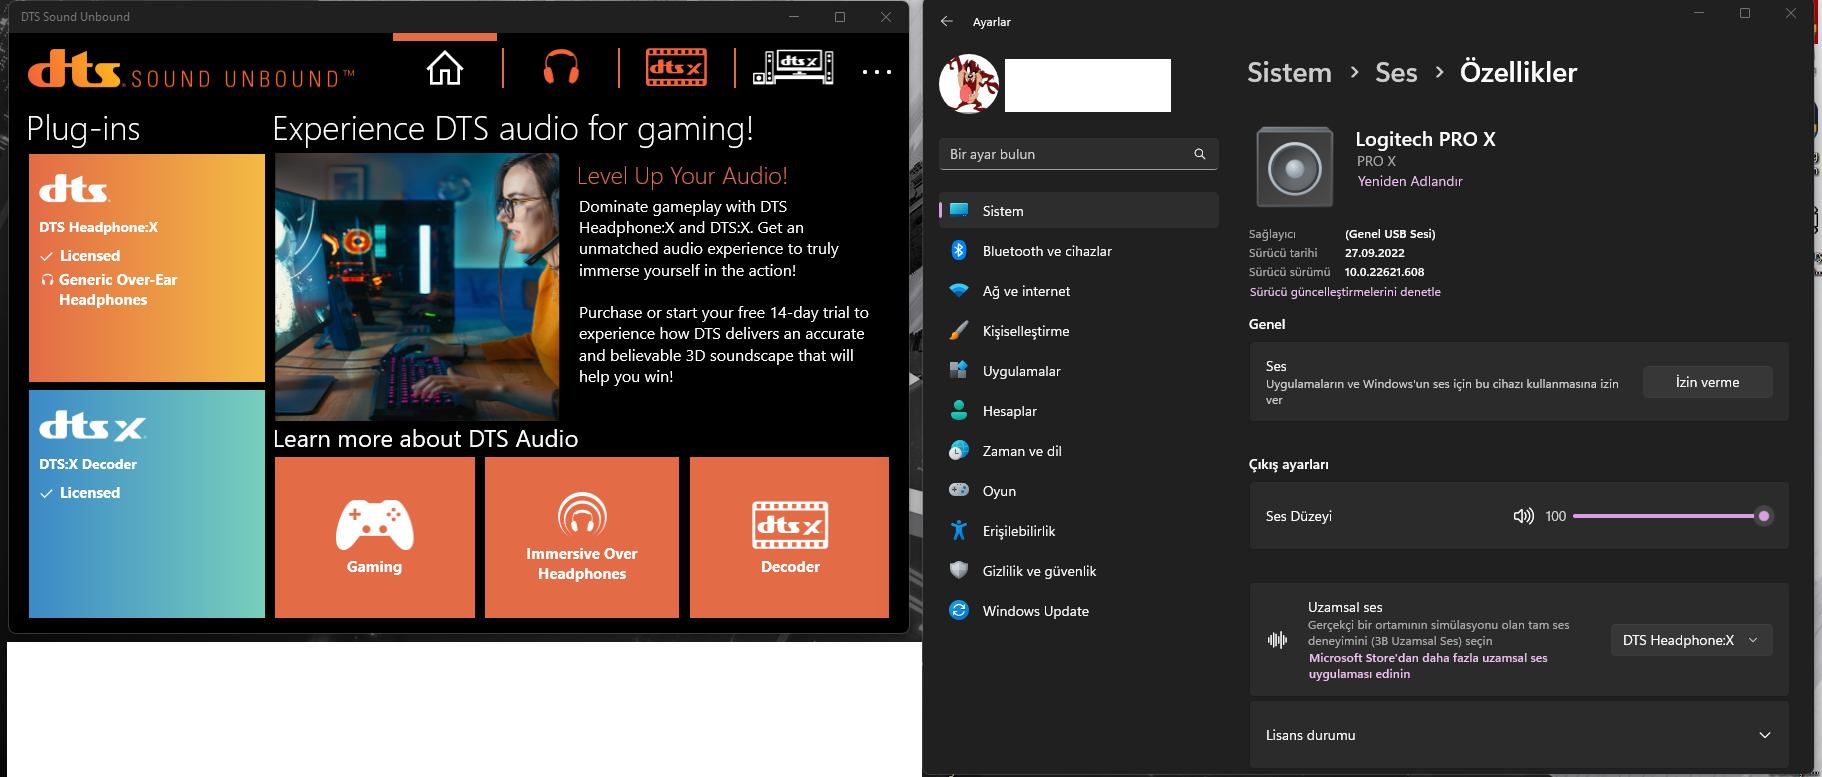Mute via the Ses Düzeyi speaker icon

pos(1523,516)
